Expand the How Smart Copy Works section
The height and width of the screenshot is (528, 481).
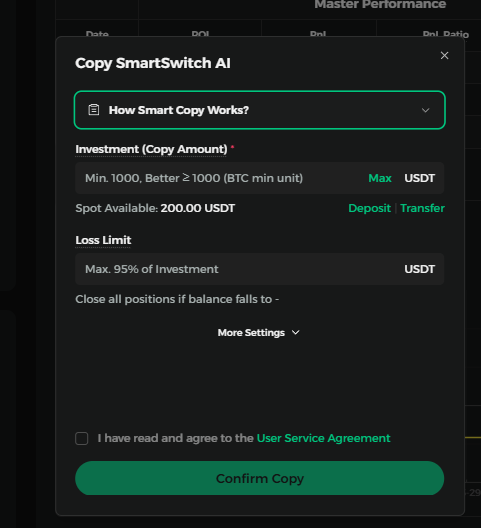pos(260,110)
